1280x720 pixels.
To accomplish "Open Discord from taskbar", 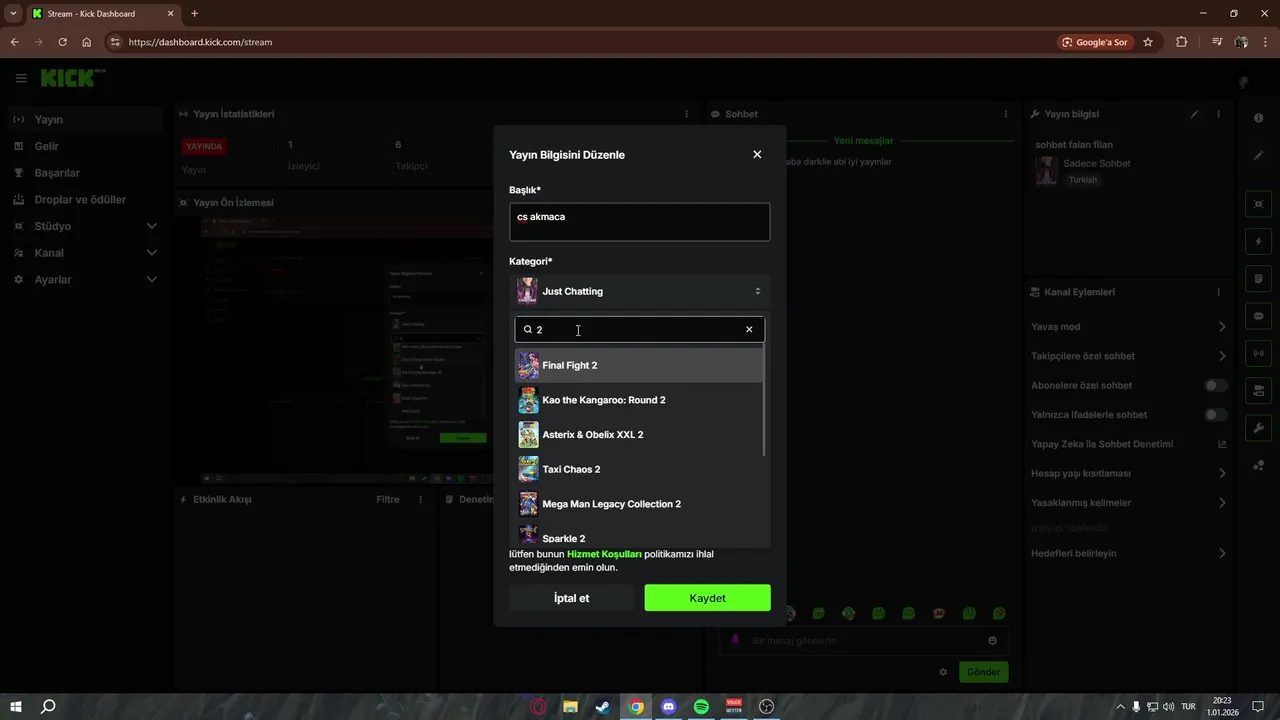I will [x=669, y=706].
